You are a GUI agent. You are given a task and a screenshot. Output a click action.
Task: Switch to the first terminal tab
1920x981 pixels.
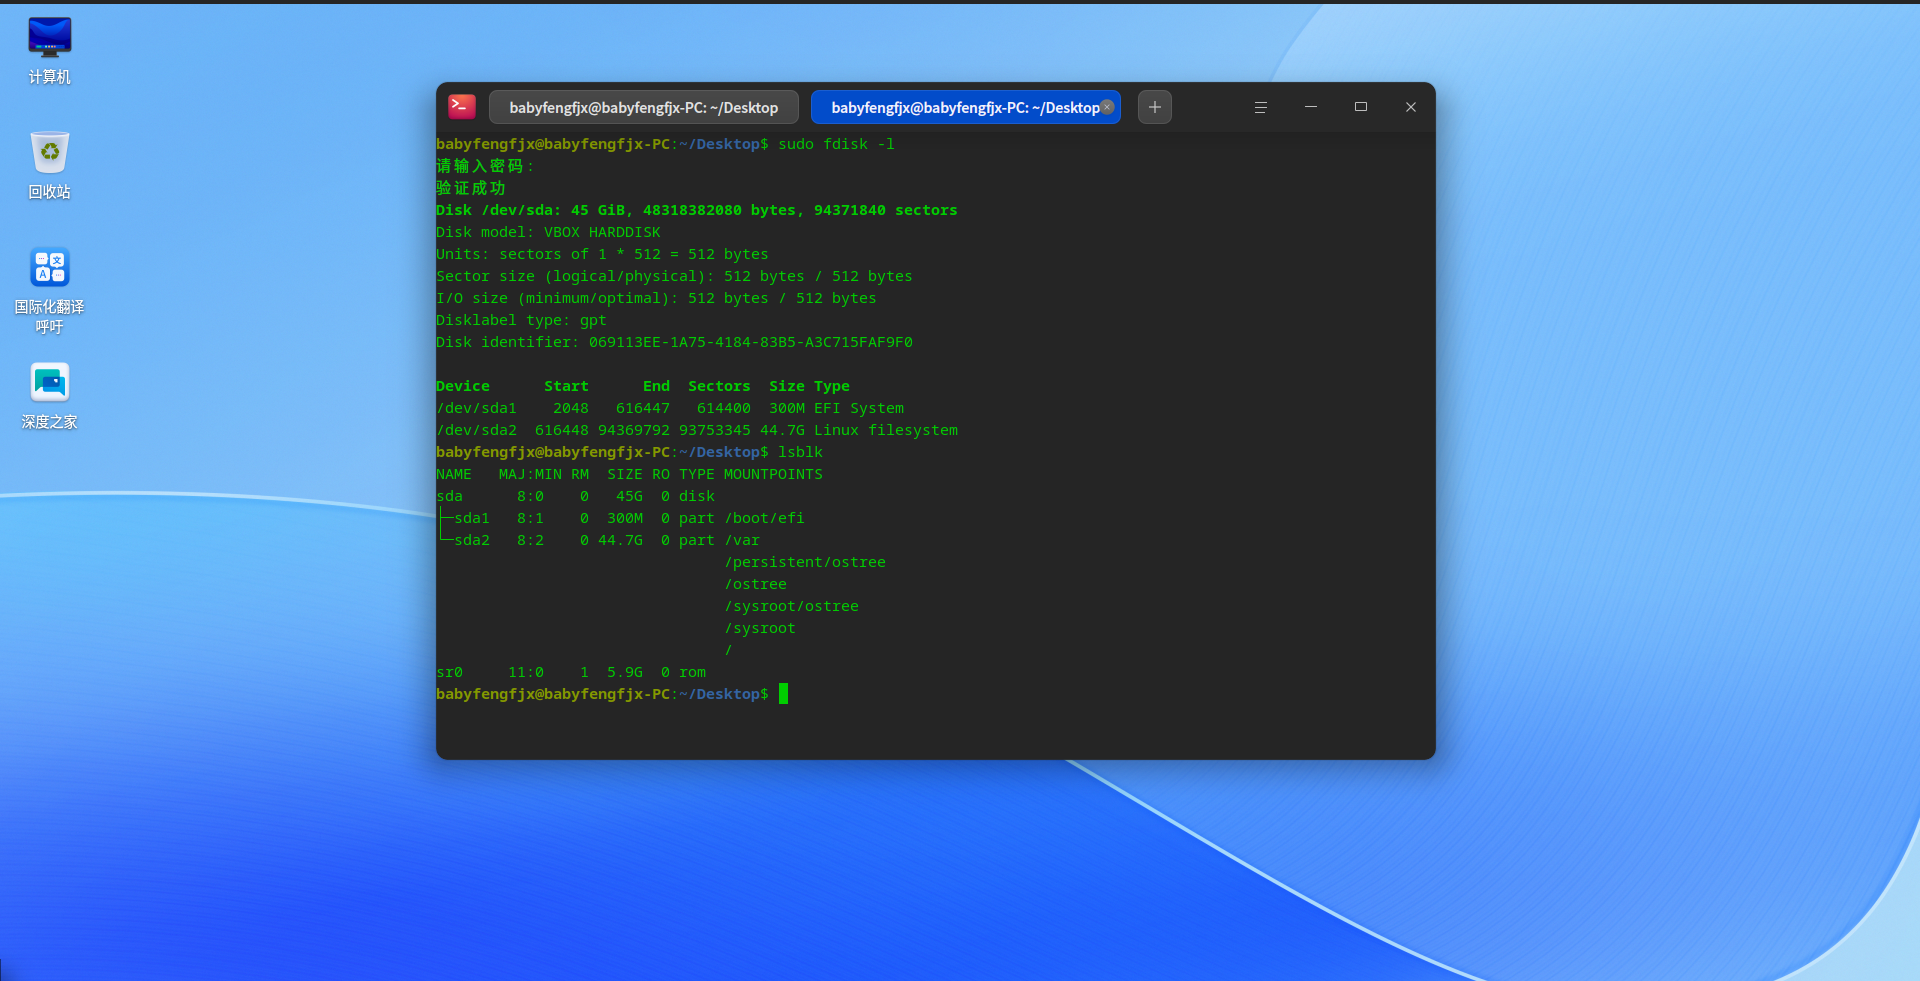click(x=644, y=107)
